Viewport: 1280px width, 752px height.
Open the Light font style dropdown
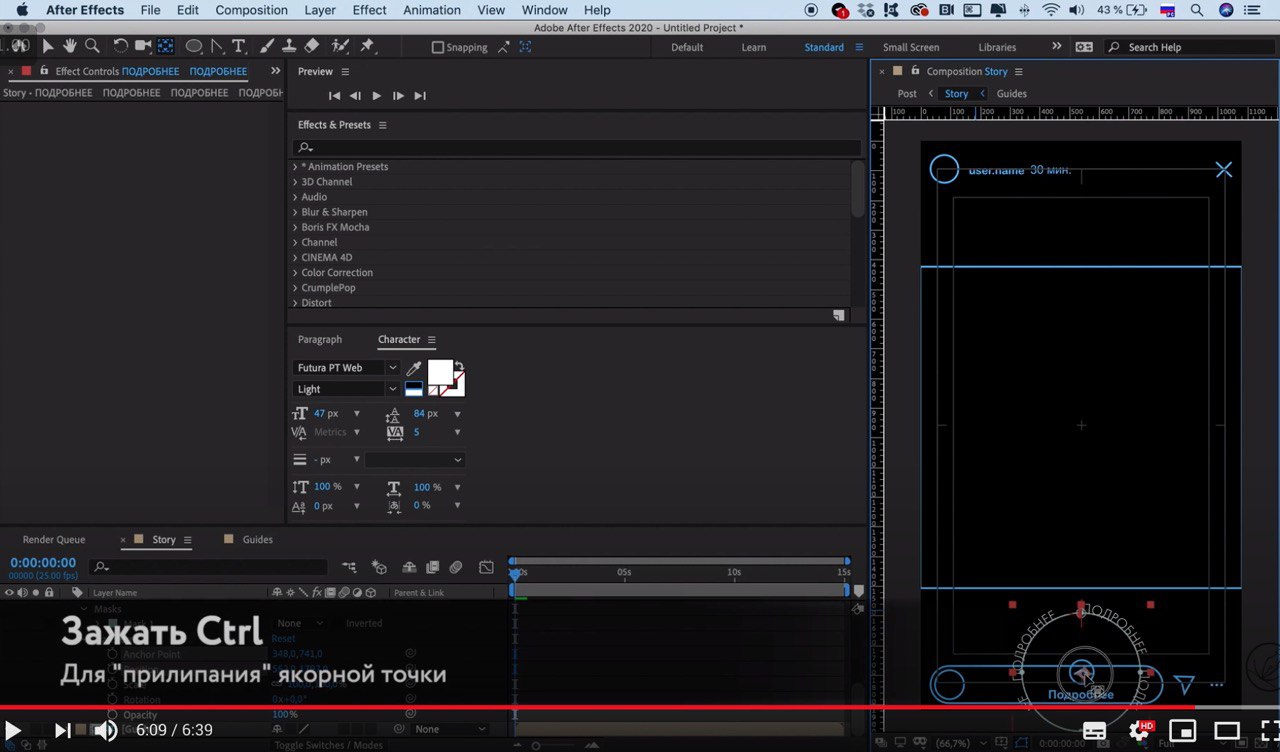tap(345, 389)
